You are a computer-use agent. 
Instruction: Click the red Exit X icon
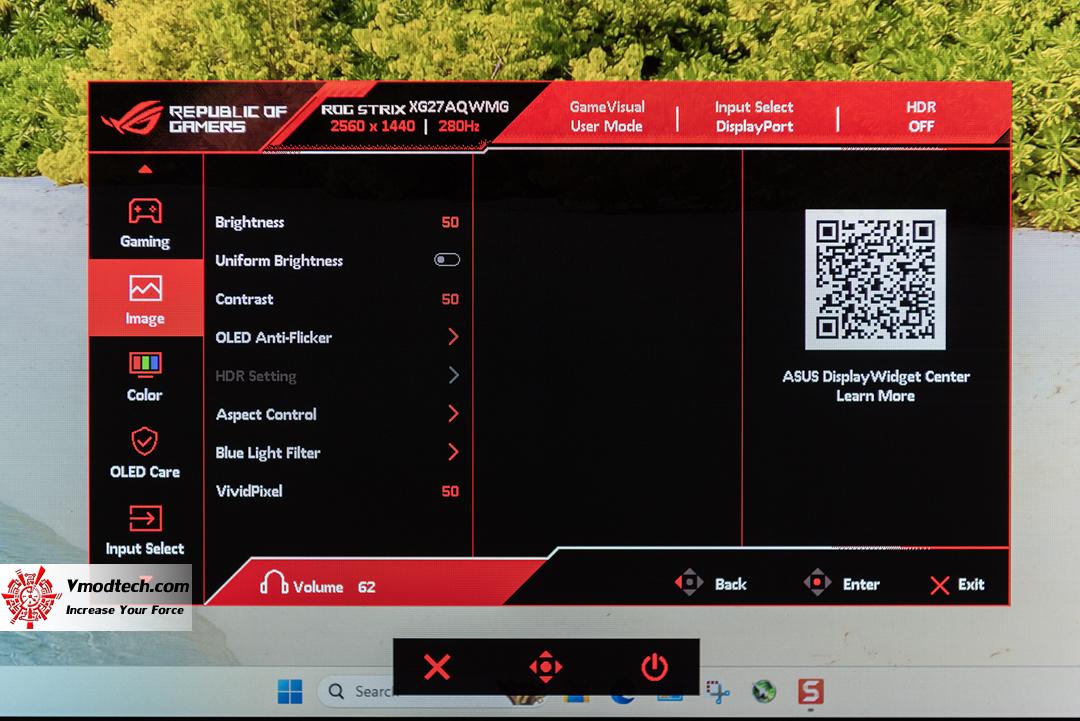pos(939,585)
